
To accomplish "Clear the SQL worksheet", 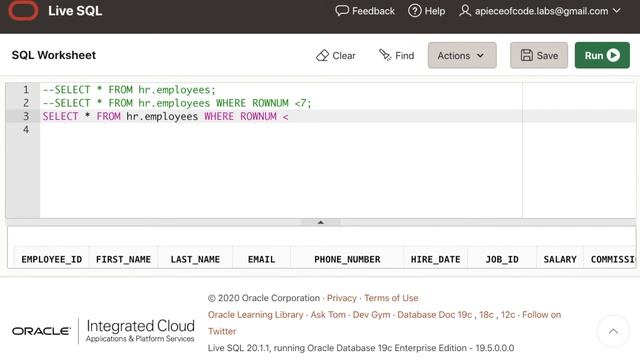I will coord(336,56).
